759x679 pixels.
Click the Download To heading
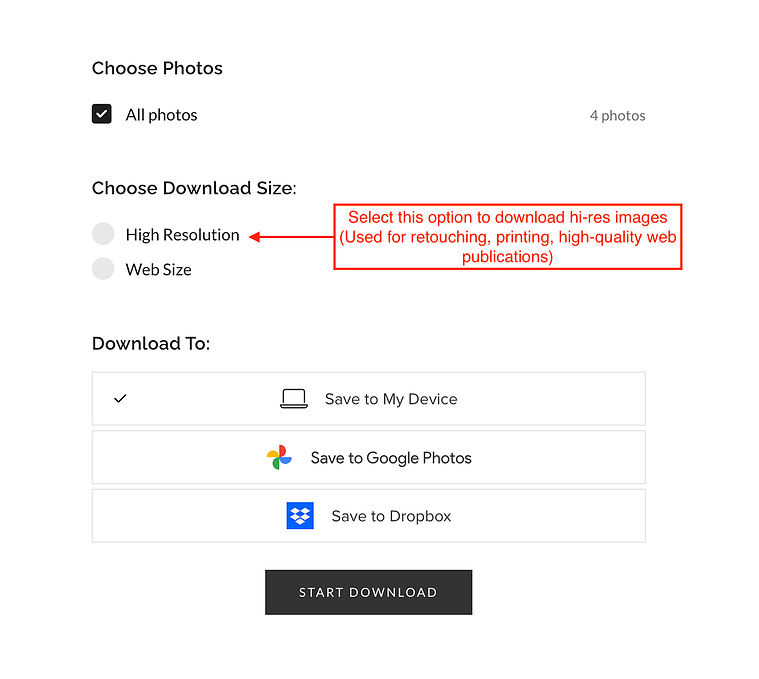point(151,343)
